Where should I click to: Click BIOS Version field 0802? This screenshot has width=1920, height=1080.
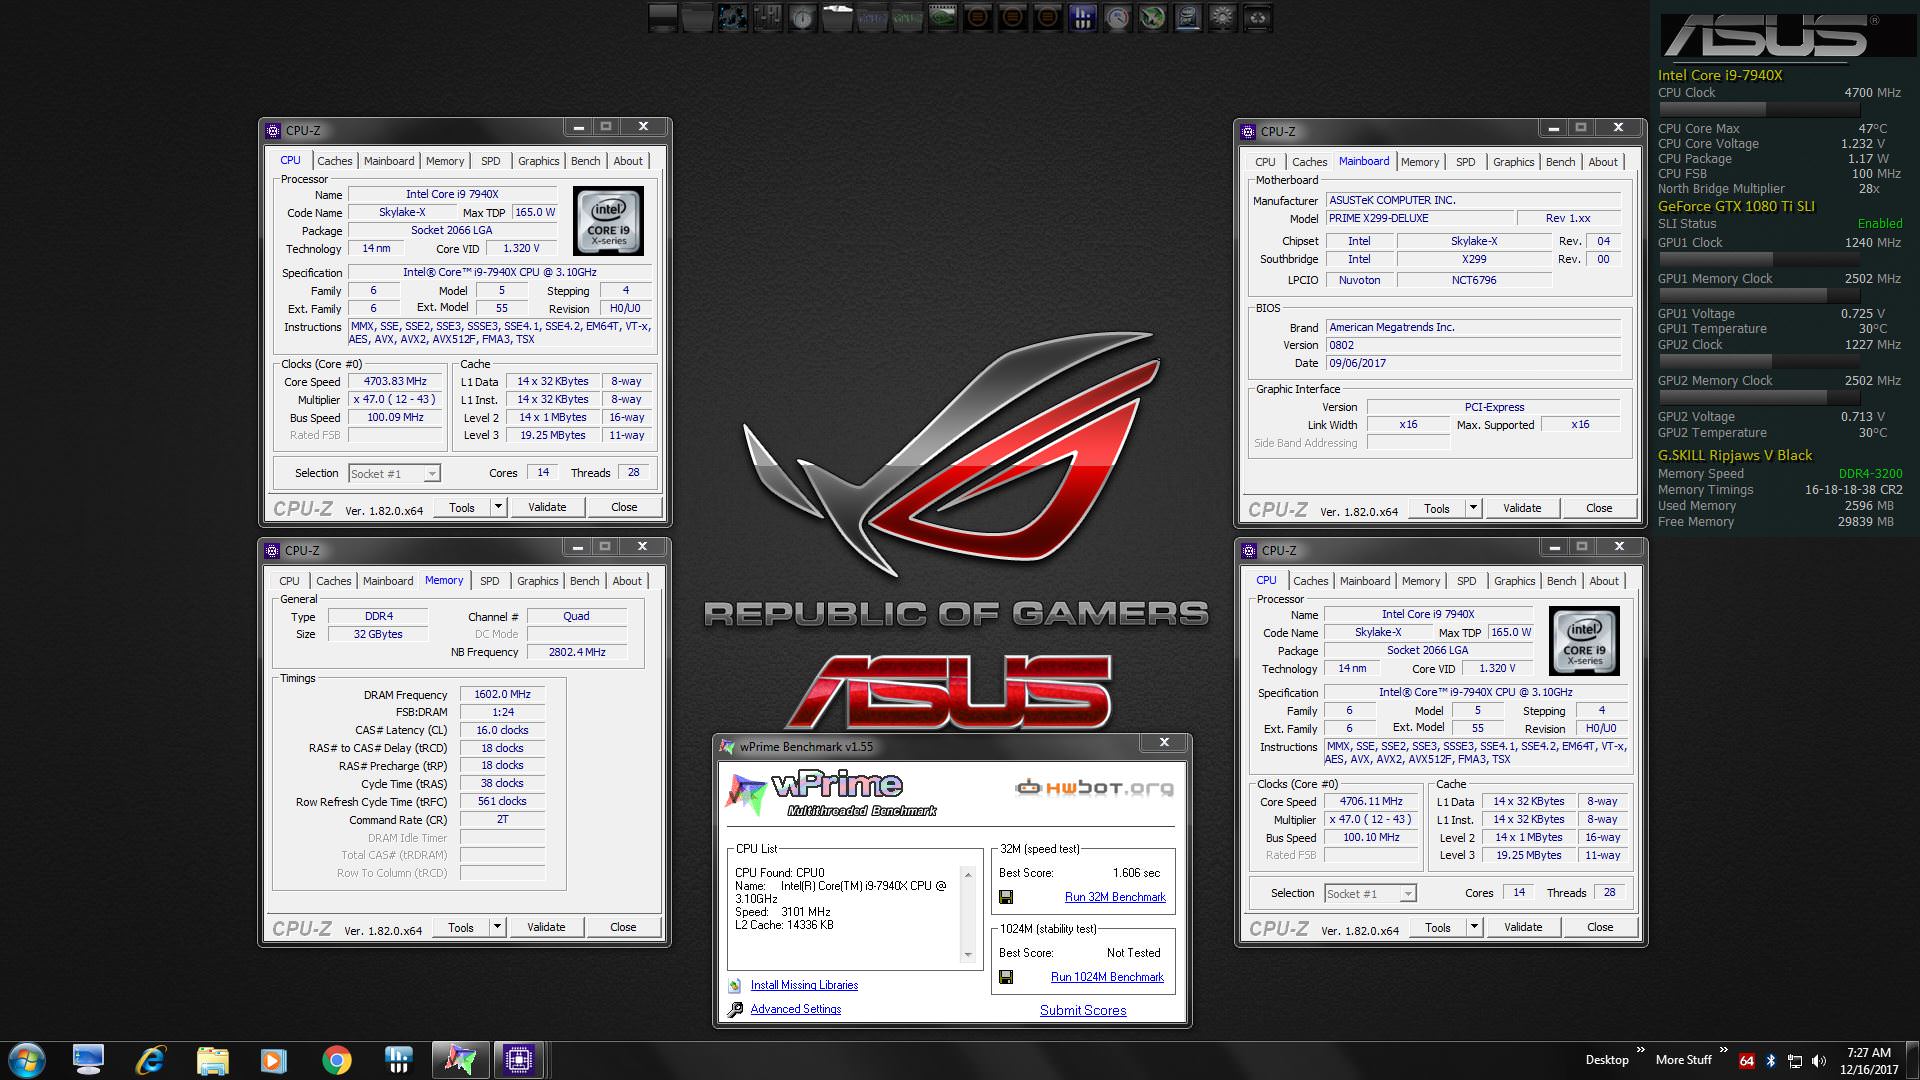(1473, 345)
